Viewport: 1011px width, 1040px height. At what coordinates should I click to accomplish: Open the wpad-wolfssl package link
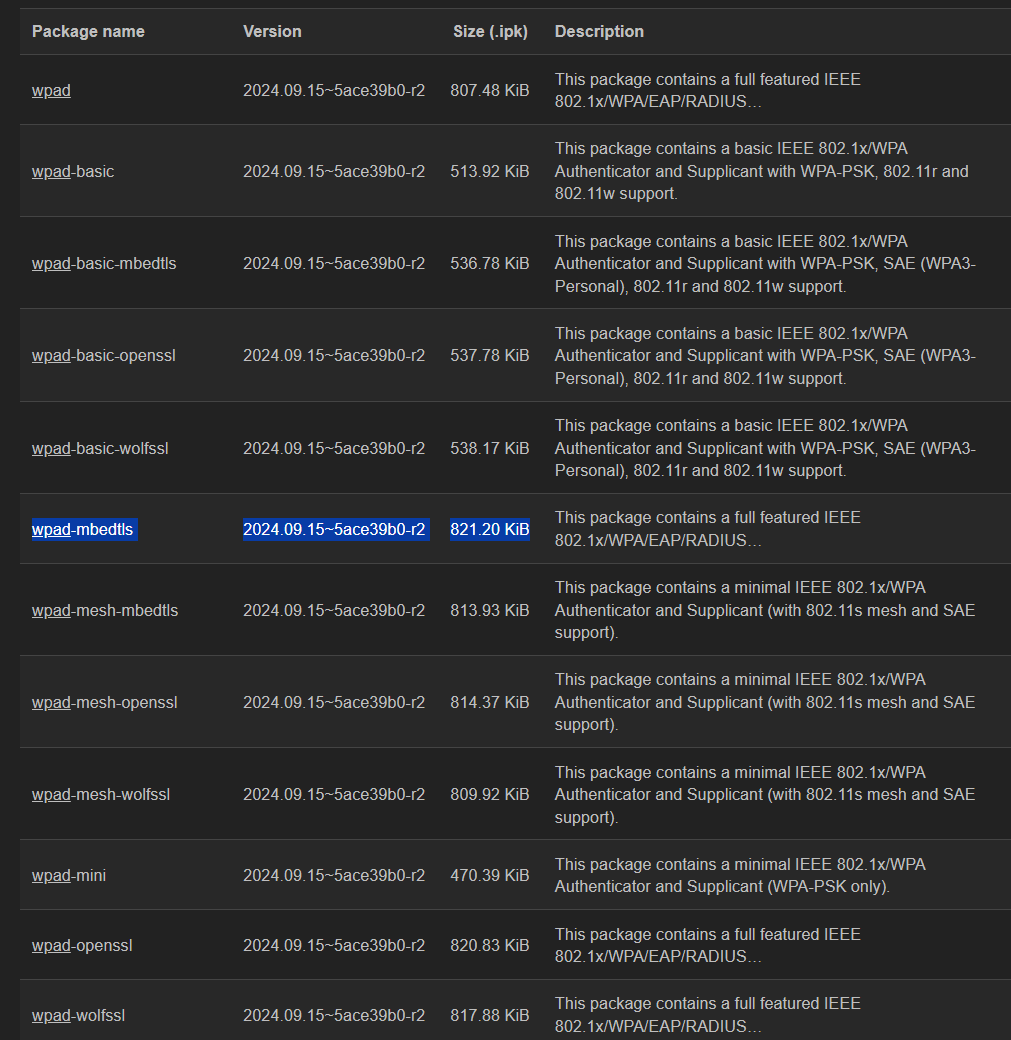78,1015
